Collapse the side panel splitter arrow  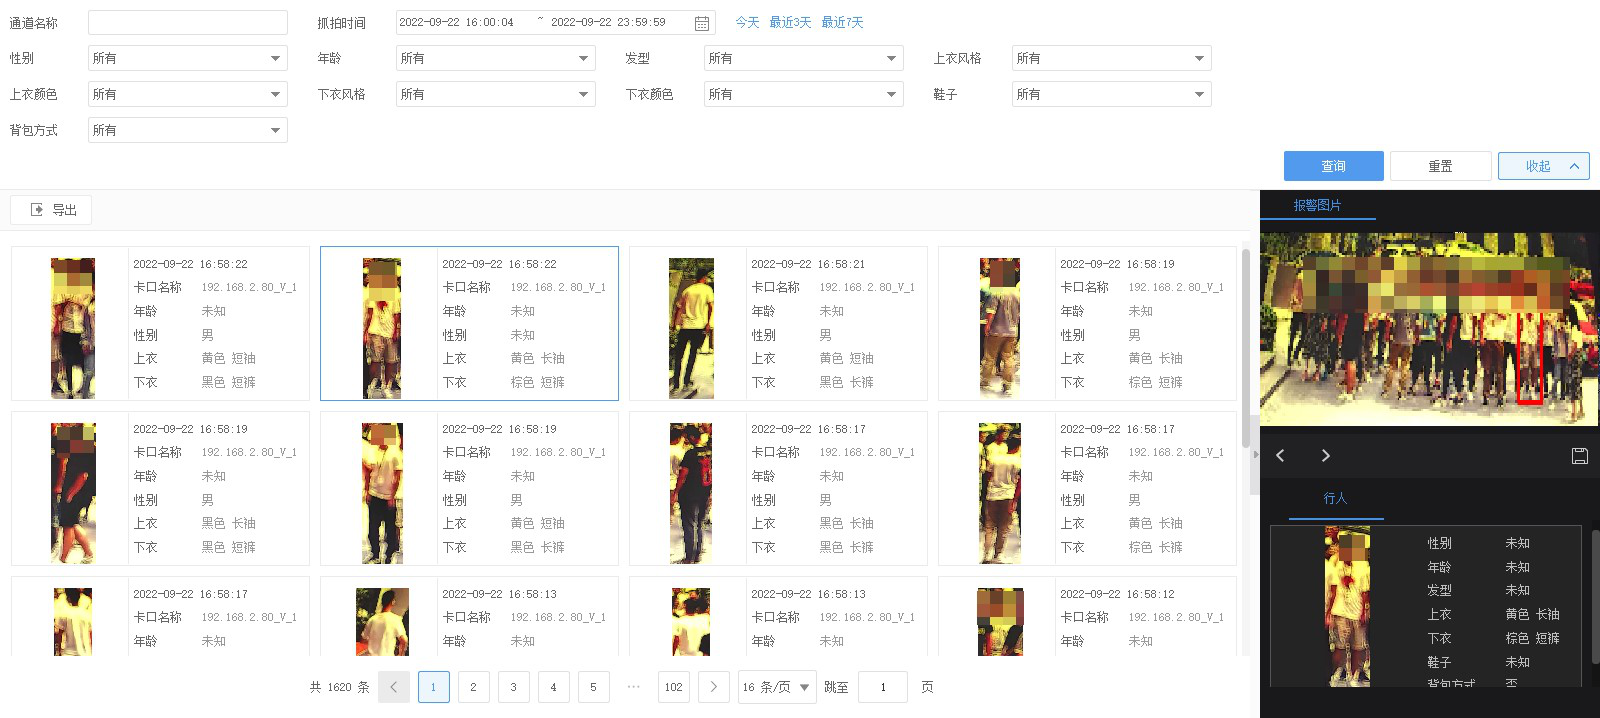click(x=1255, y=454)
